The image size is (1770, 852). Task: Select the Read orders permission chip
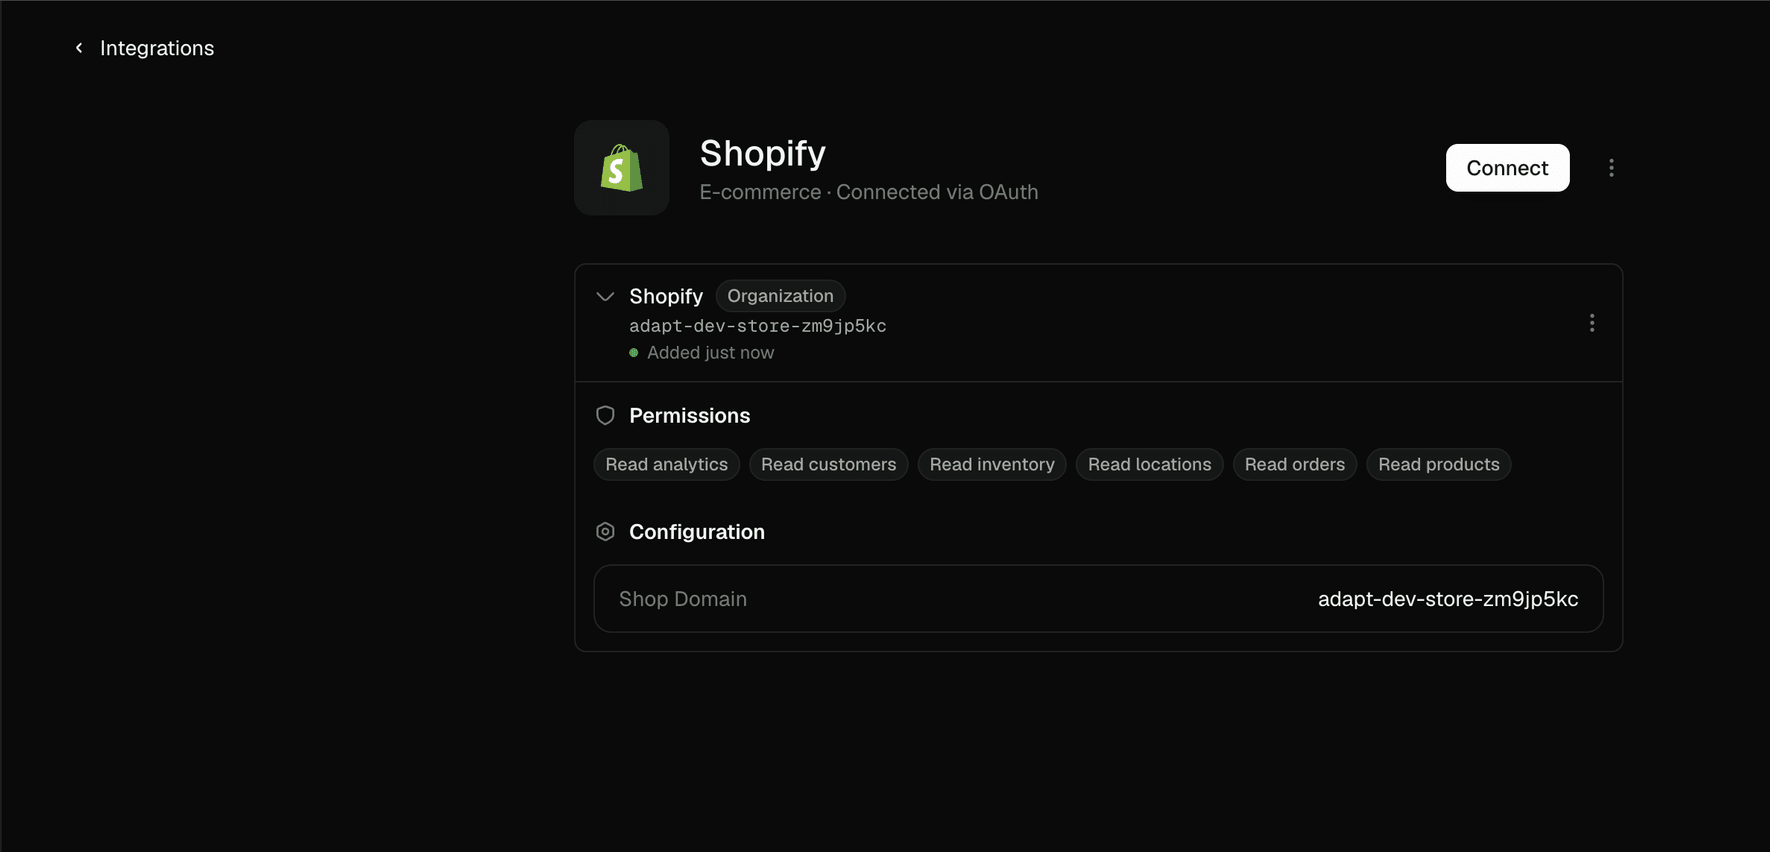tap(1294, 464)
